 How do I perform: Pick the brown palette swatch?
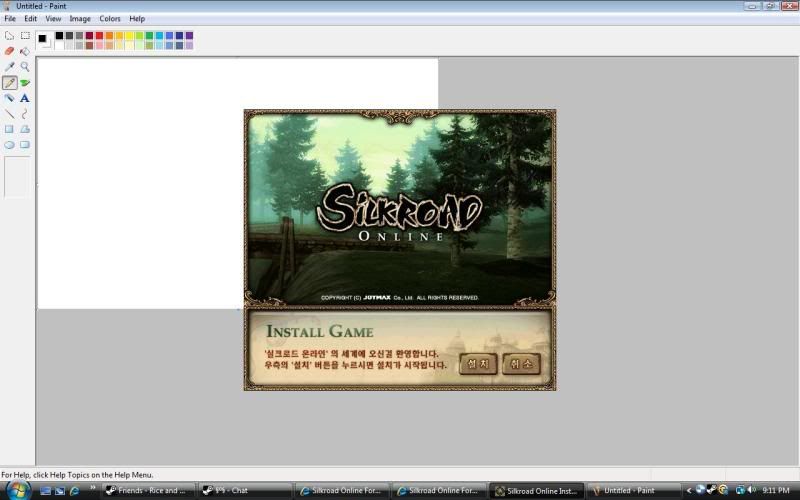(x=89, y=45)
